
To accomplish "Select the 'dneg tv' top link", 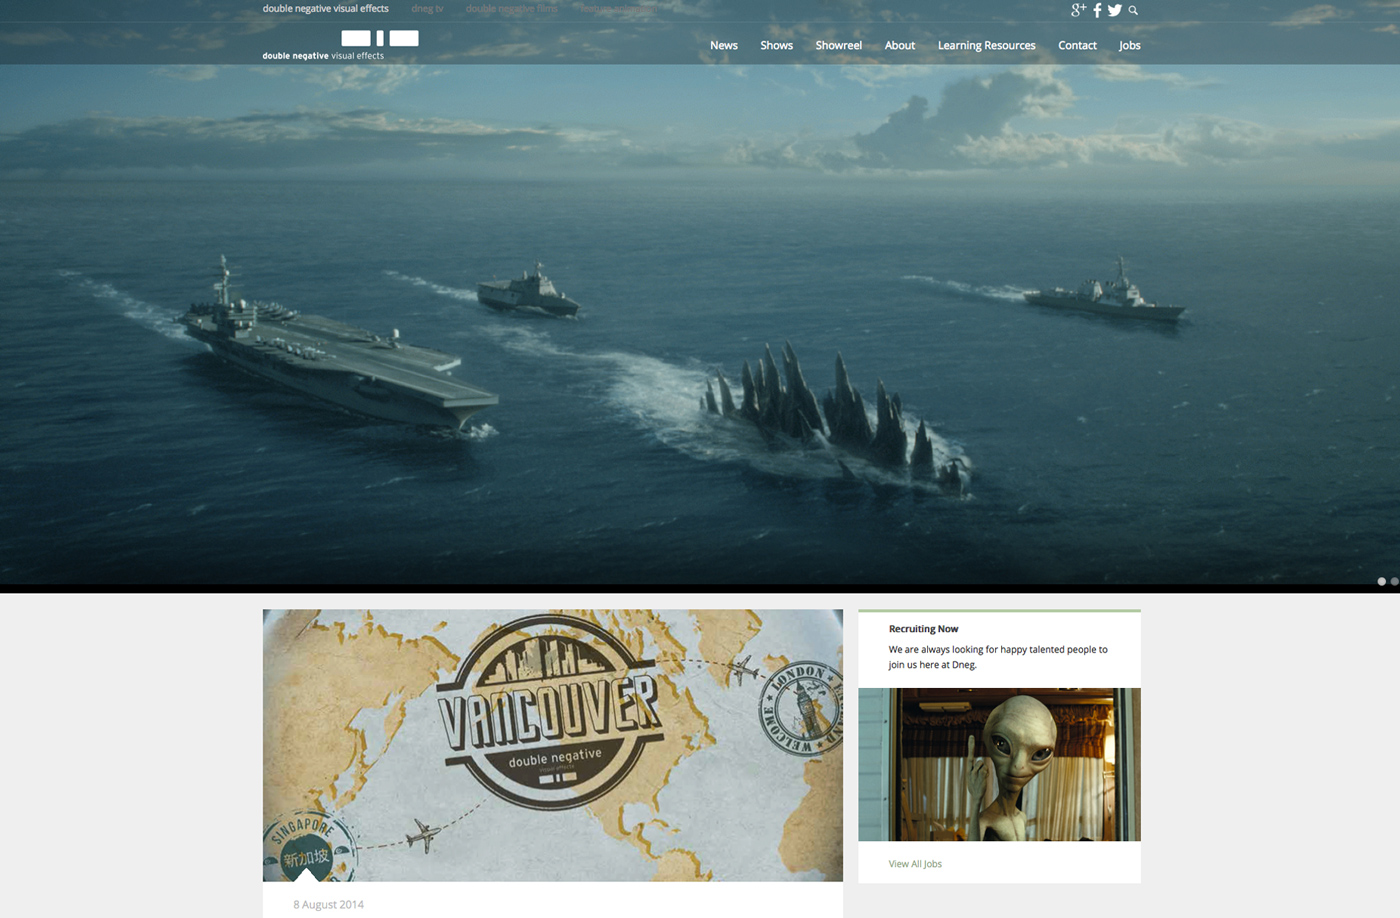I will pos(427,8).
